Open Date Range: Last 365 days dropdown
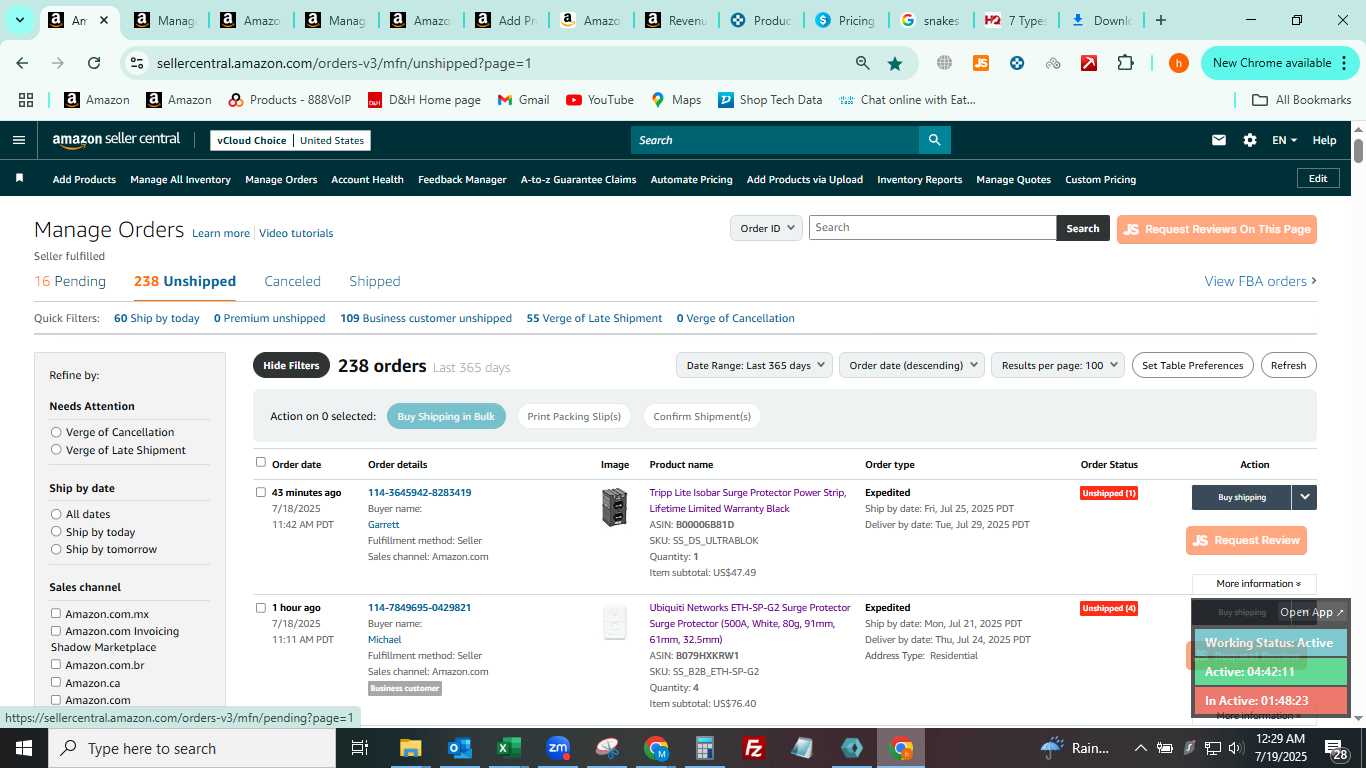 754,365
